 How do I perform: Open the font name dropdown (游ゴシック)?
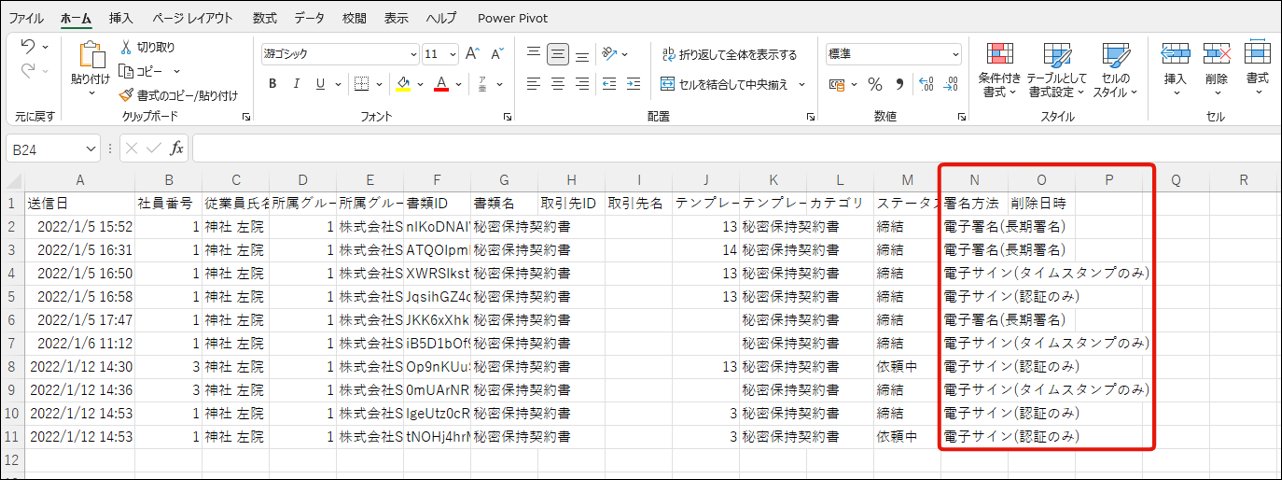[413, 54]
